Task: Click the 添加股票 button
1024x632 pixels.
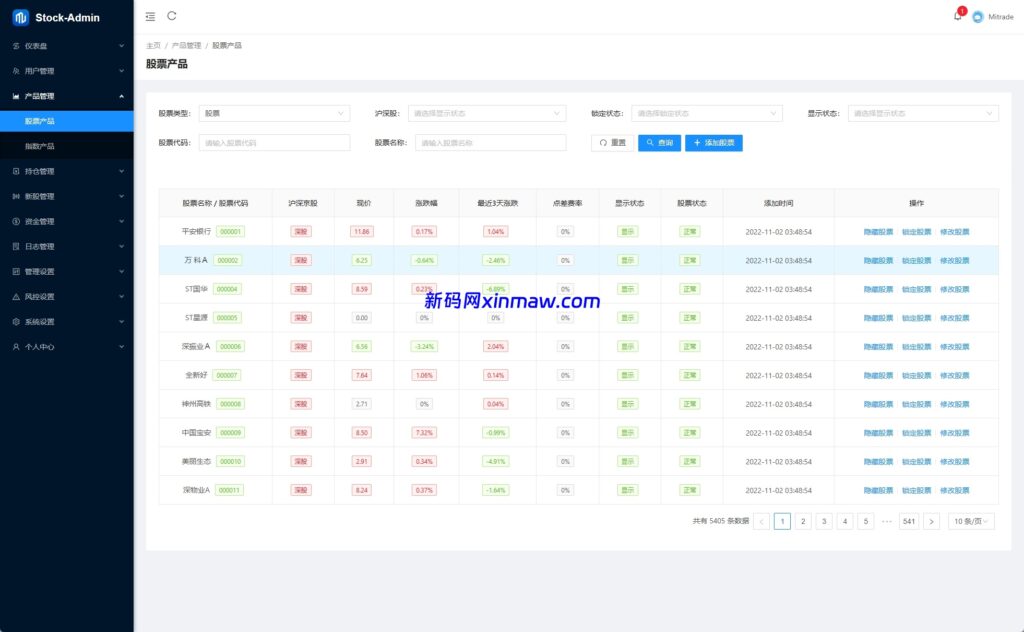Action: click(713, 143)
